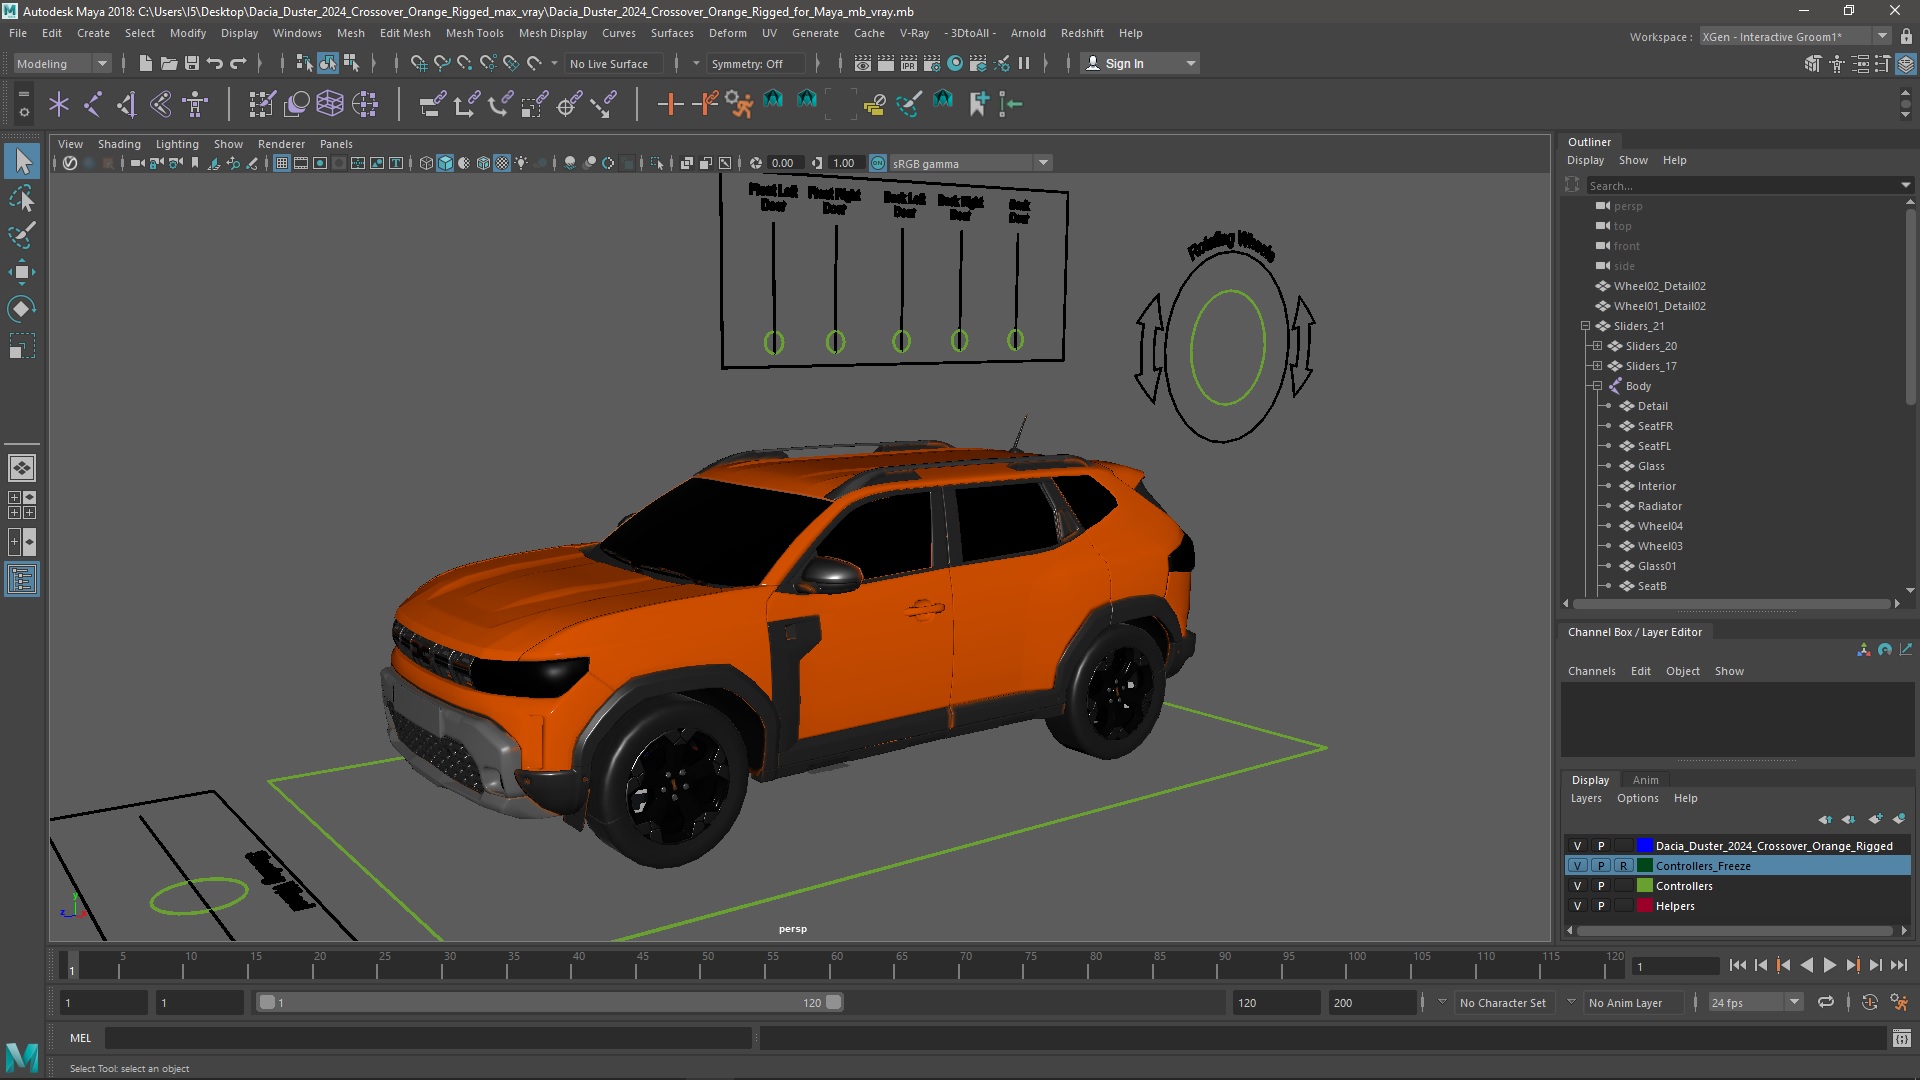Click the Create Locator shelf icon

pyautogui.click(x=59, y=103)
